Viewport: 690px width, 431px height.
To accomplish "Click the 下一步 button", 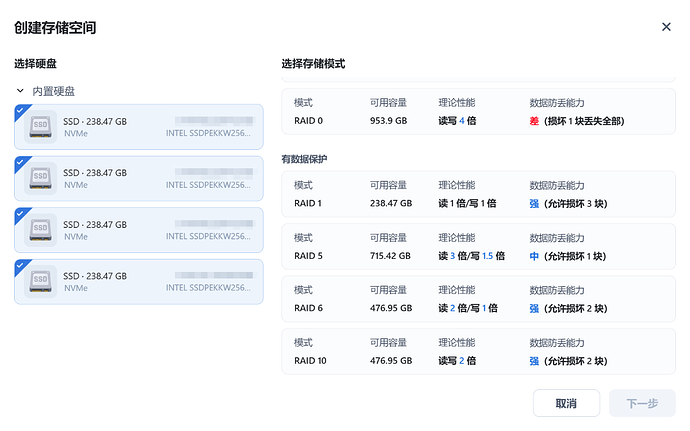I will [x=641, y=403].
